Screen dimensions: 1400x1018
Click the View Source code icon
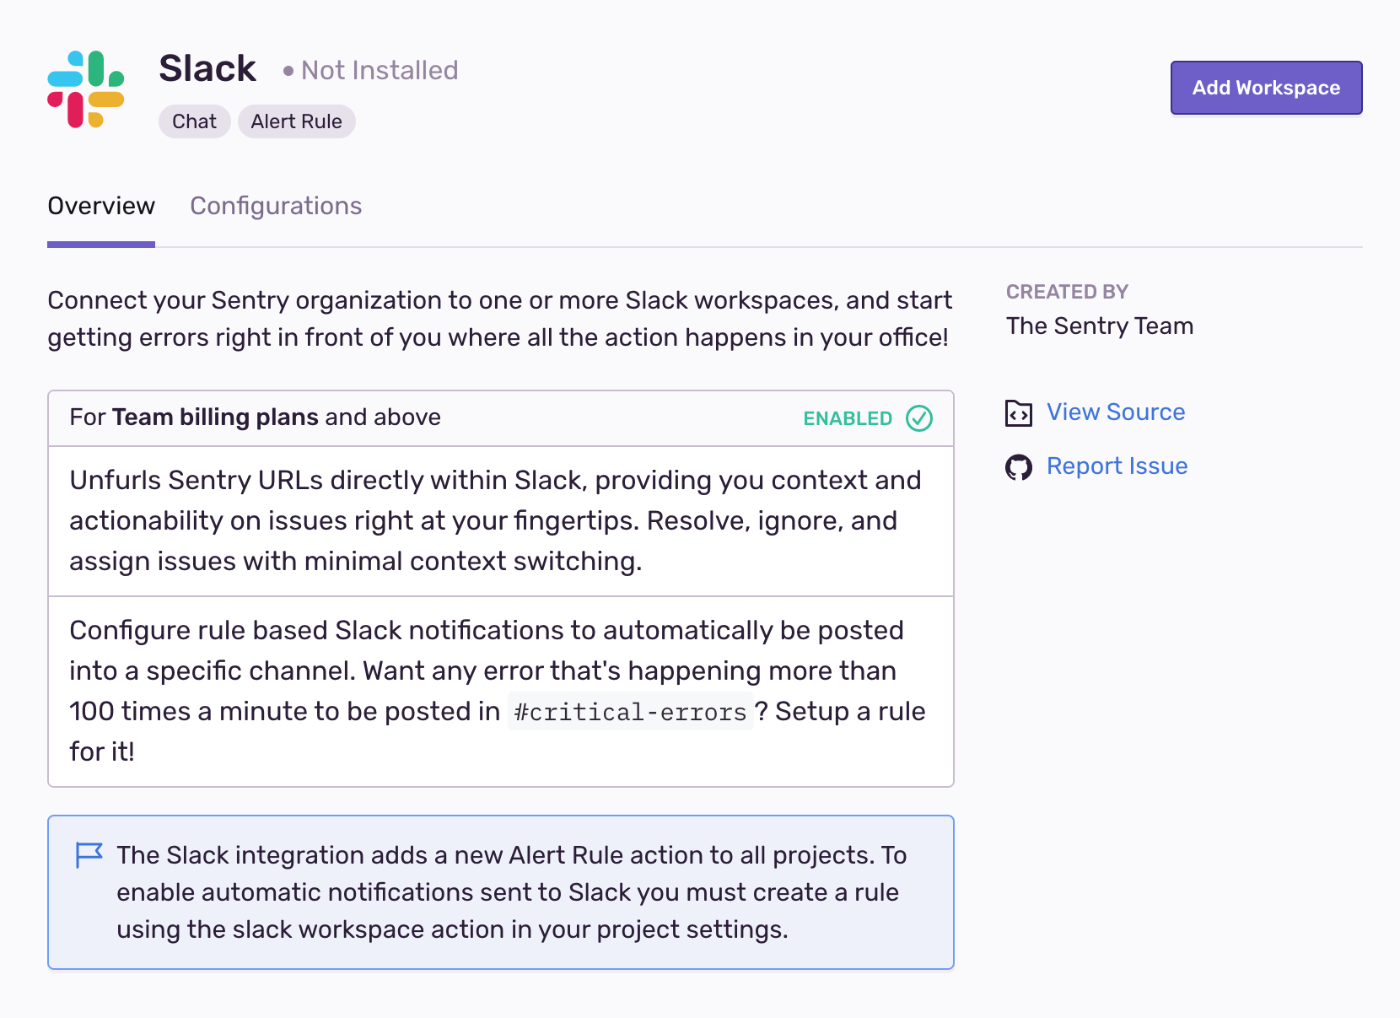(x=1018, y=413)
